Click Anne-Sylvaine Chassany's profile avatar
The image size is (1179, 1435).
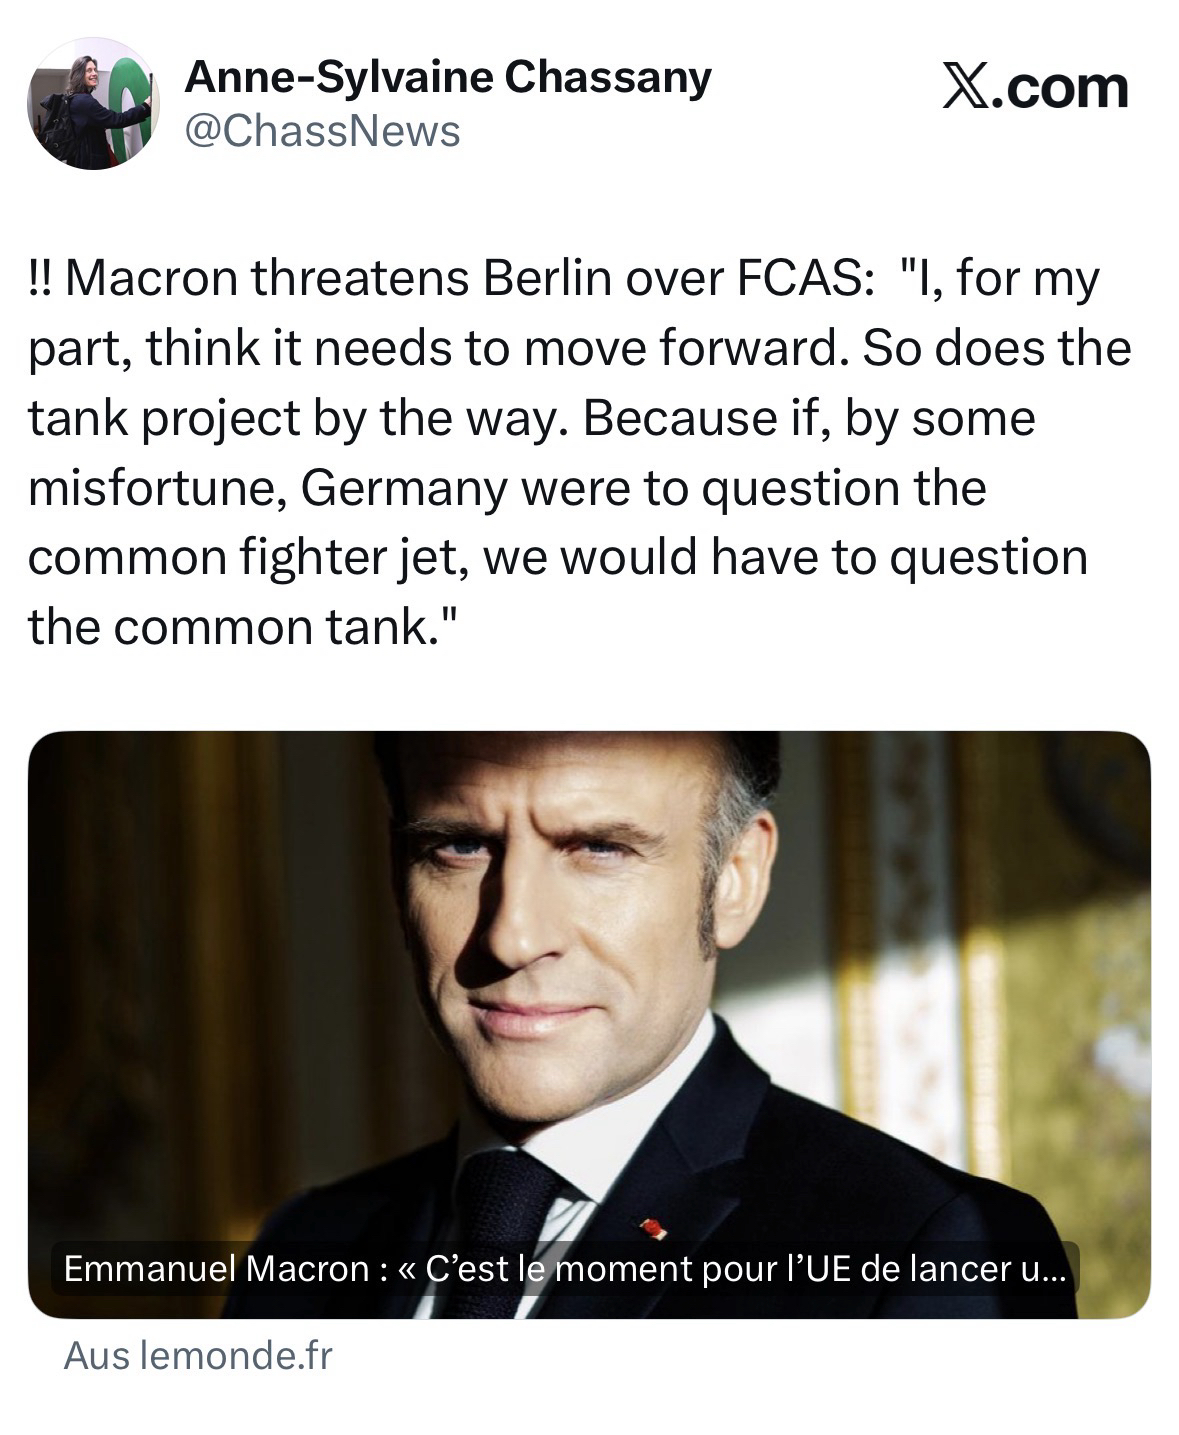point(92,103)
